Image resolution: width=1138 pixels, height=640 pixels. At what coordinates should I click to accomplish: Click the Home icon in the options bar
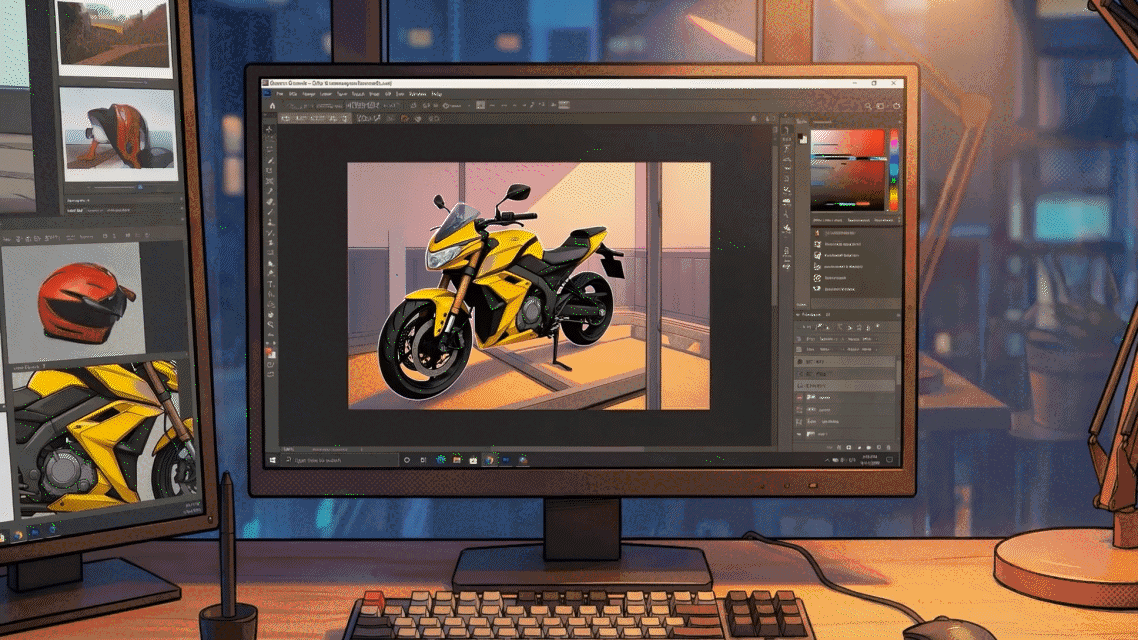point(272,106)
